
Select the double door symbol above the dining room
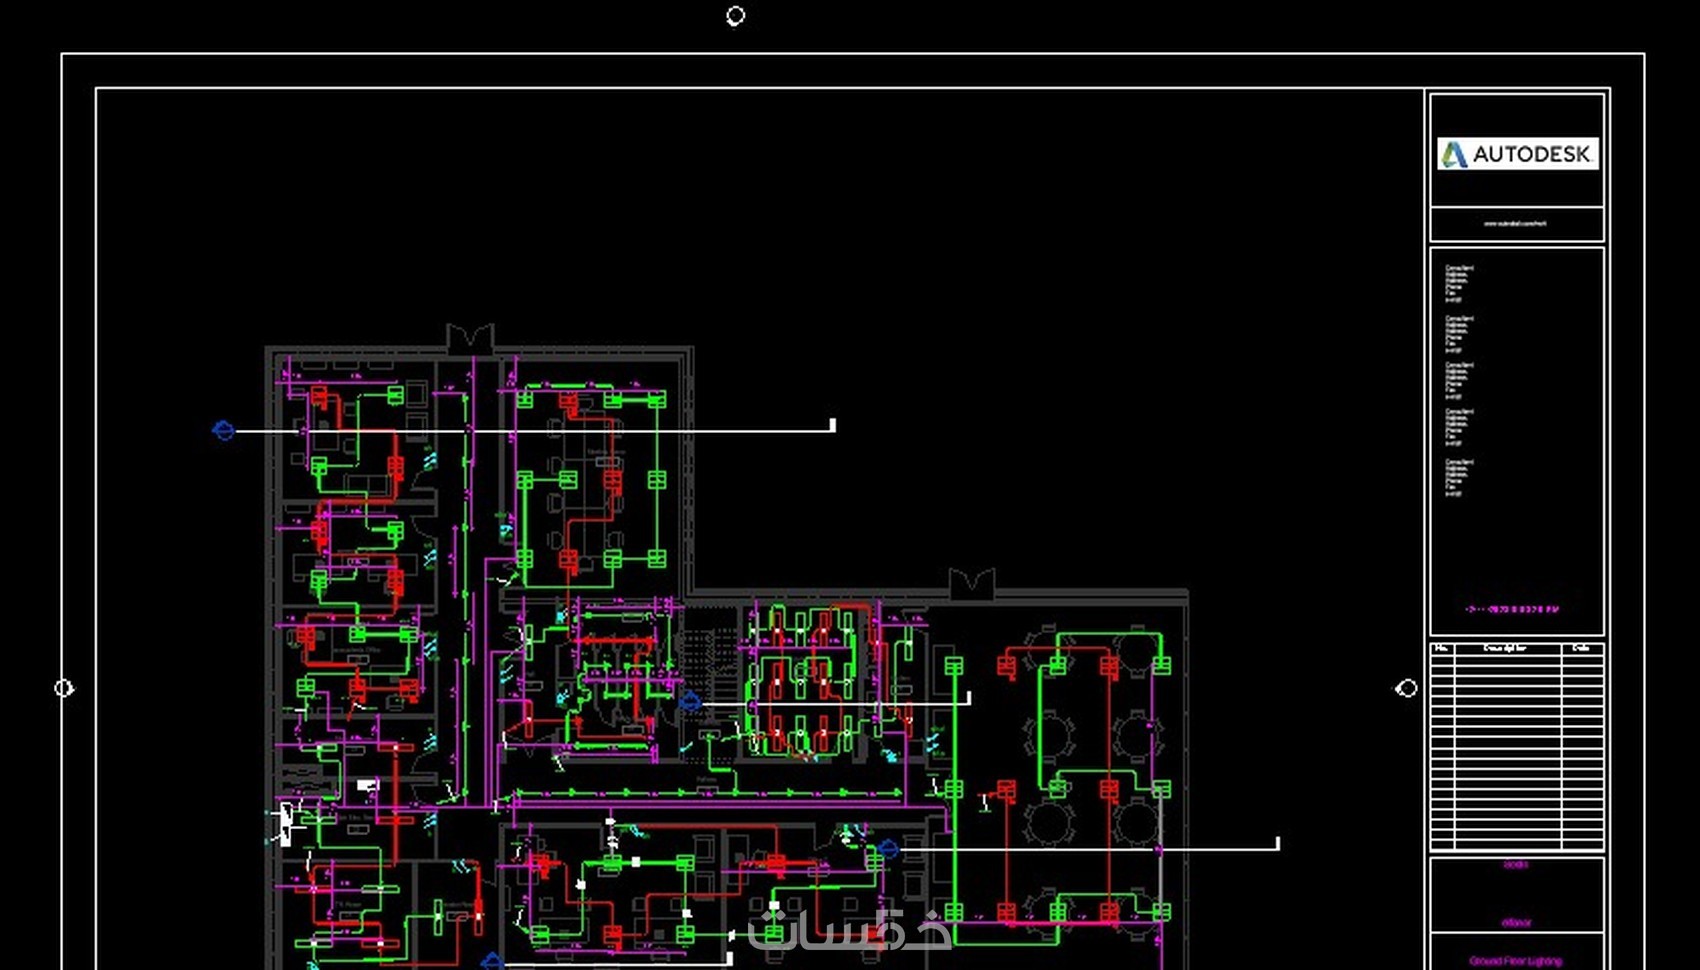pyautogui.click(x=972, y=583)
